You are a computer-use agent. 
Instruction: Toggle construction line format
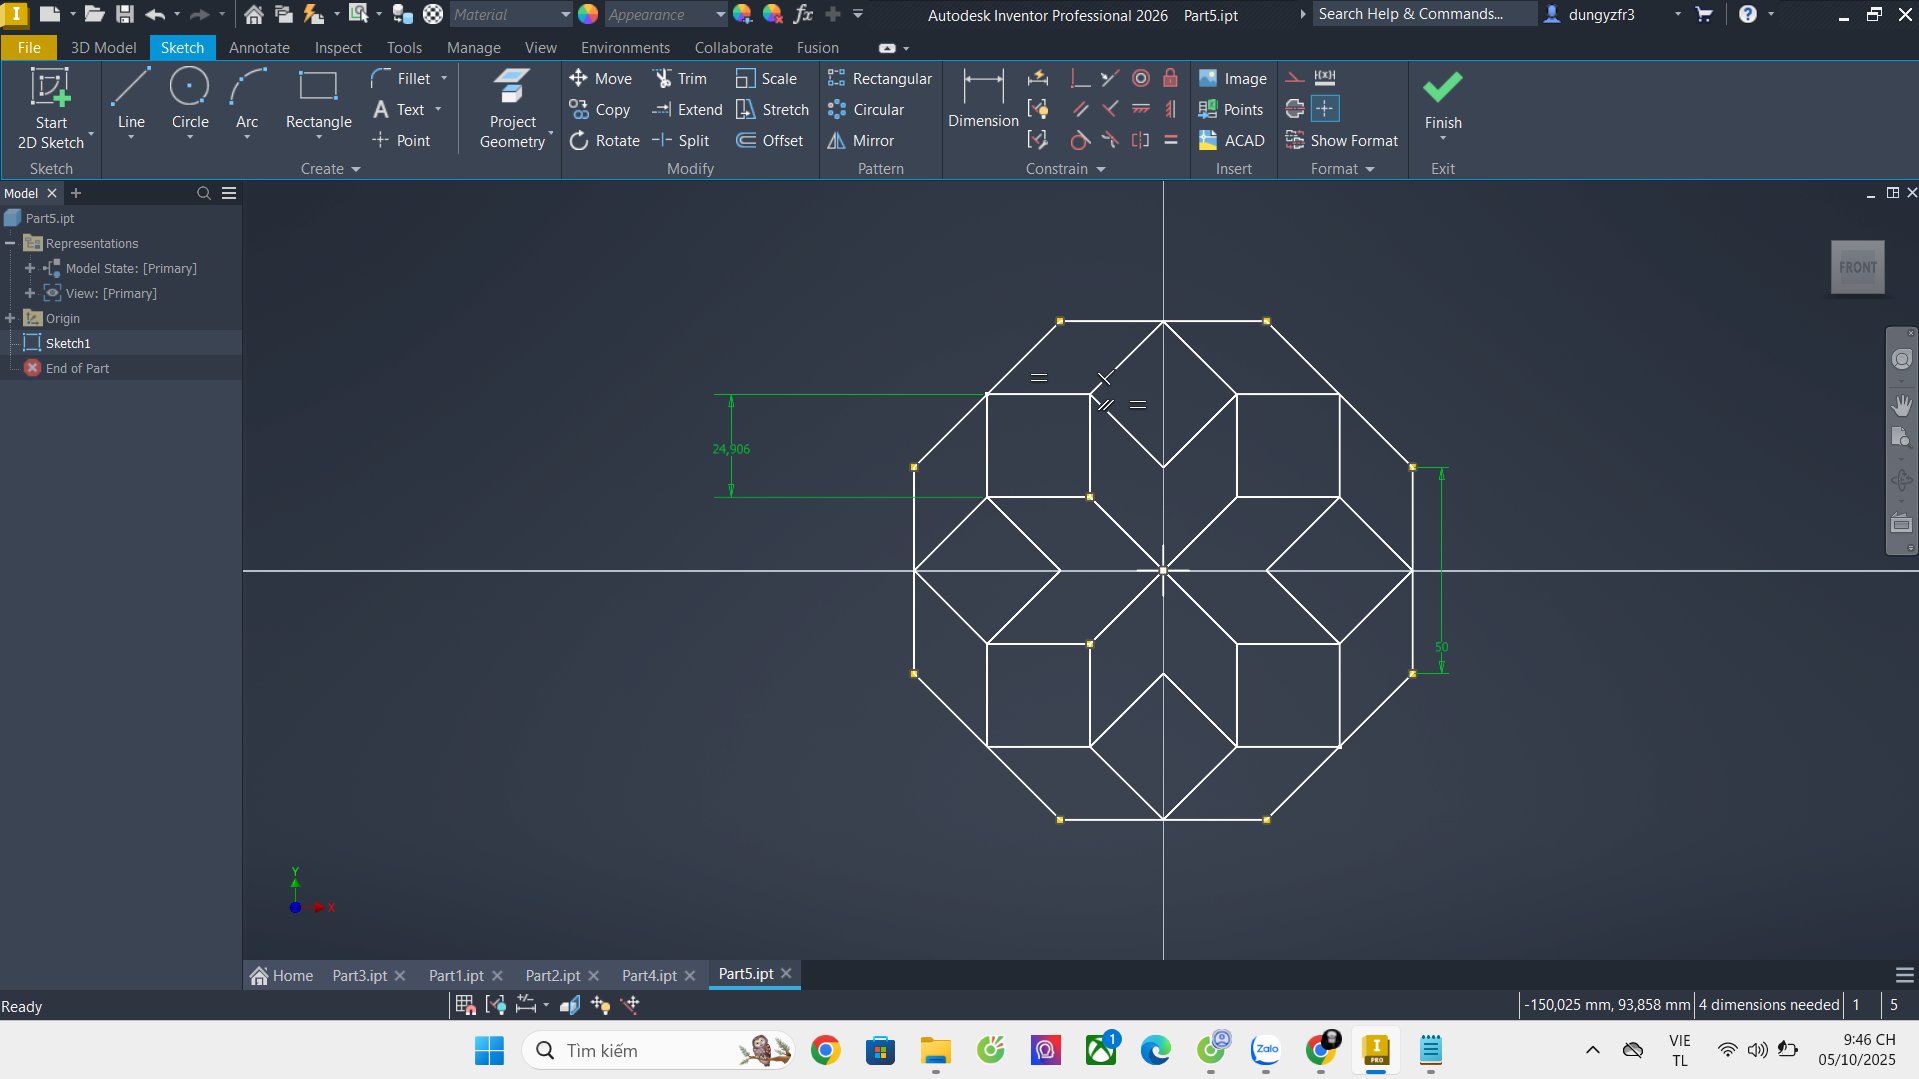(1295, 78)
